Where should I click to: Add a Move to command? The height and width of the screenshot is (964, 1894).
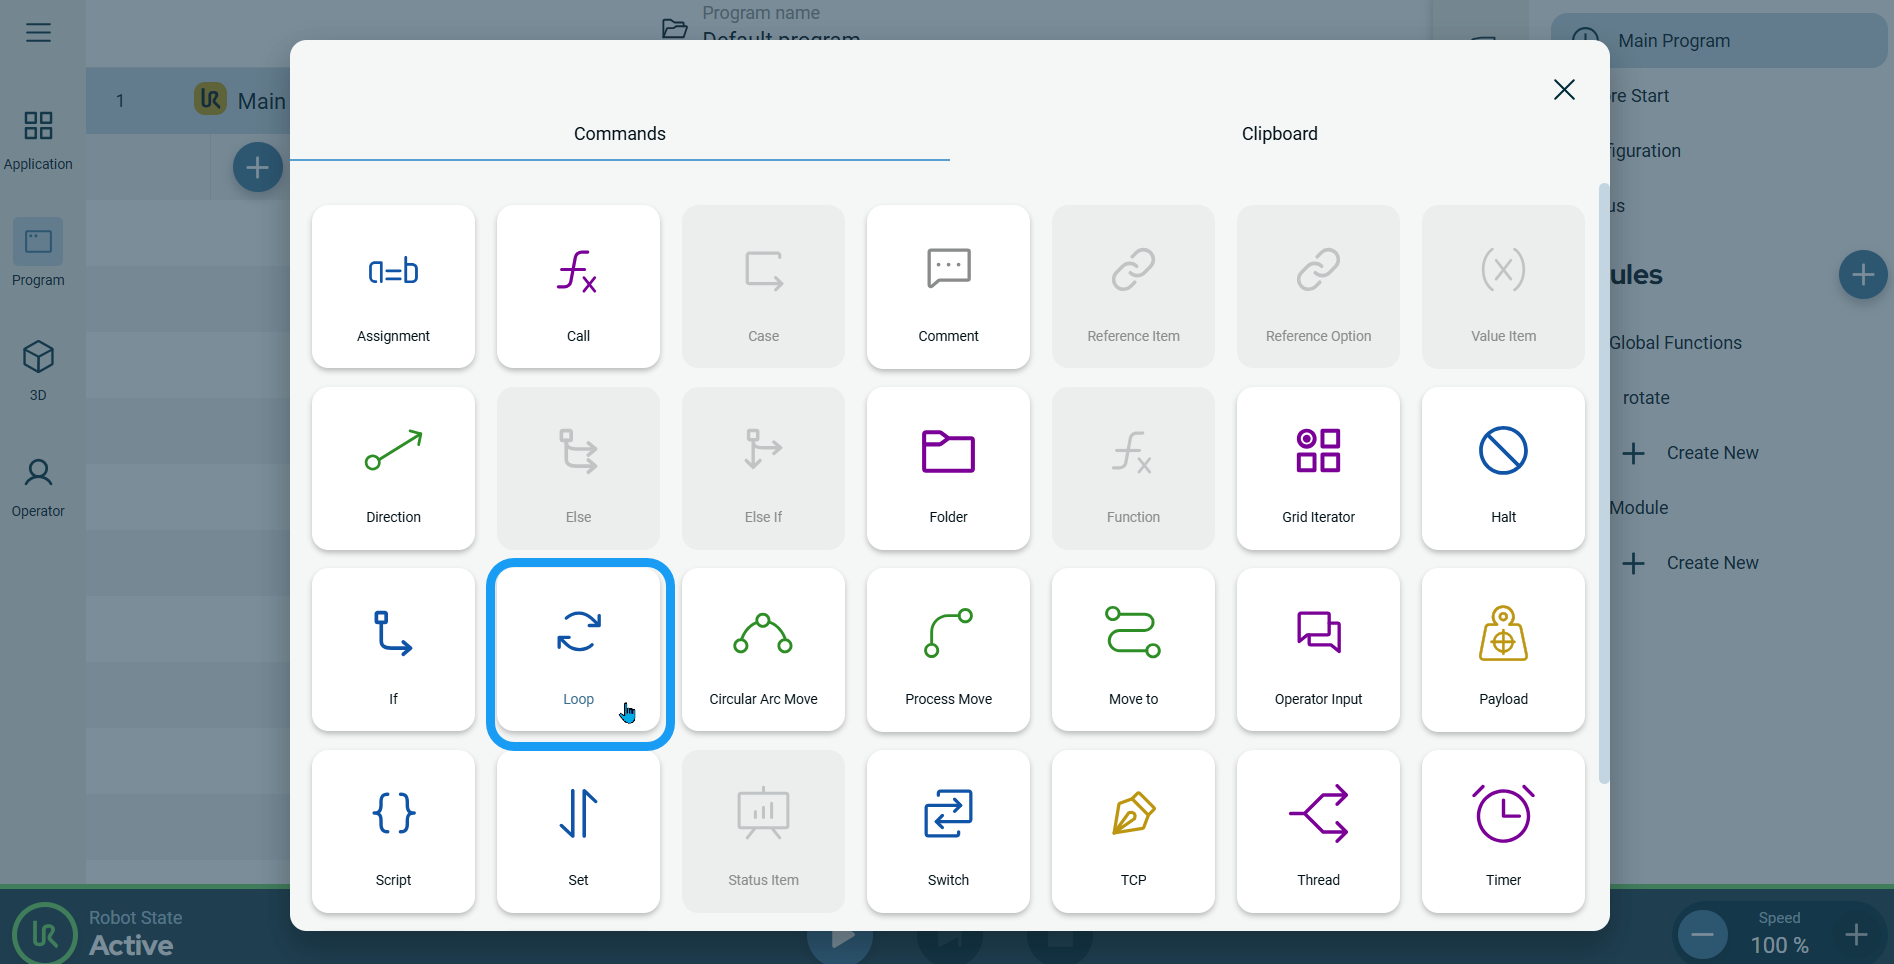click(x=1133, y=651)
